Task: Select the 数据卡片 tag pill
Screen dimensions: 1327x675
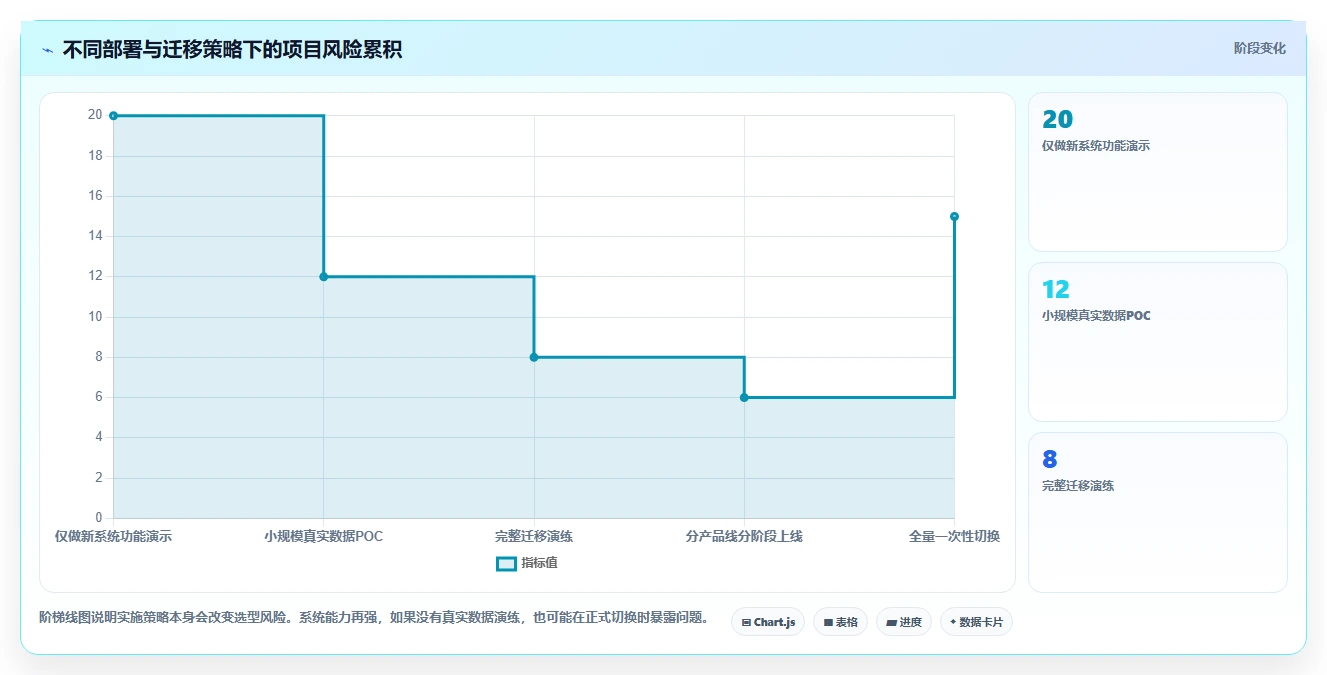Action: click(976, 622)
